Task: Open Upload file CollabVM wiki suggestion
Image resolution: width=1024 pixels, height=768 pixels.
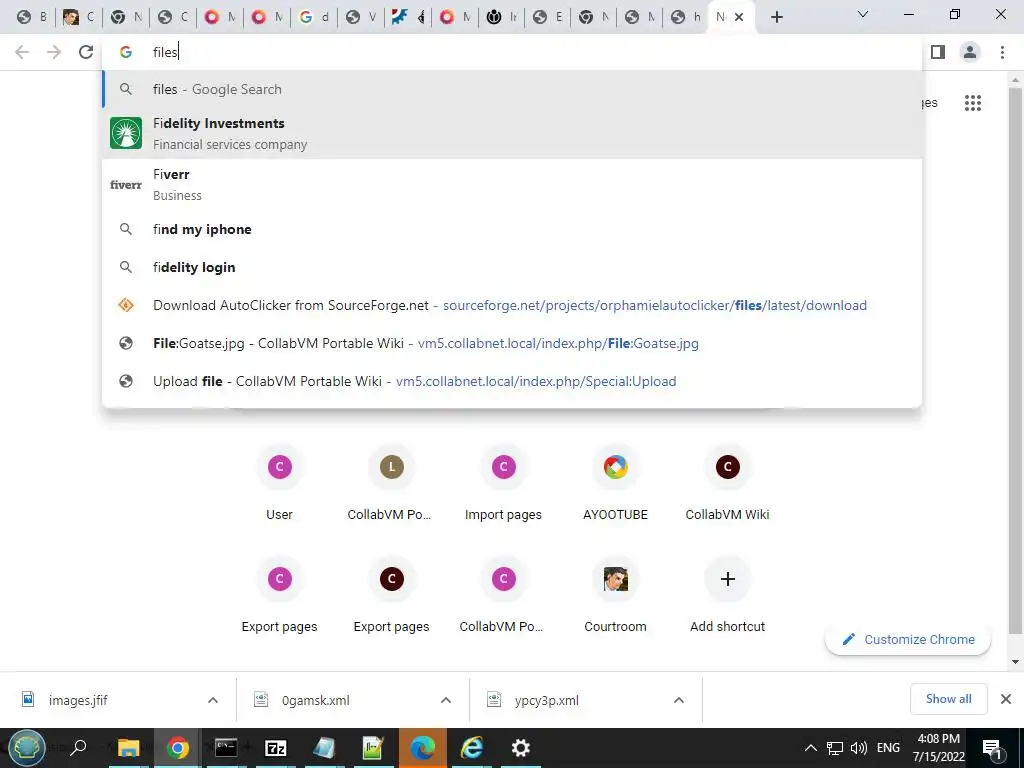Action: click(512, 381)
